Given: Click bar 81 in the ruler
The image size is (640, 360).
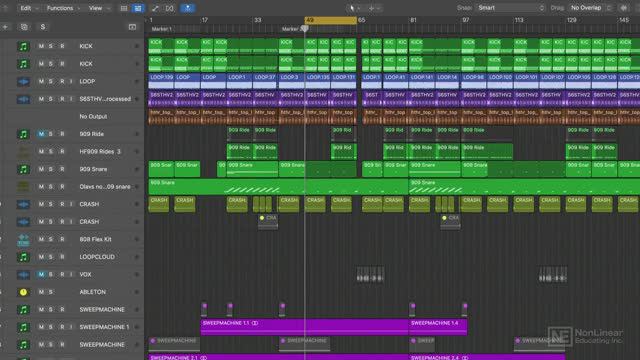Looking at the screenshot, I should 413,20.
